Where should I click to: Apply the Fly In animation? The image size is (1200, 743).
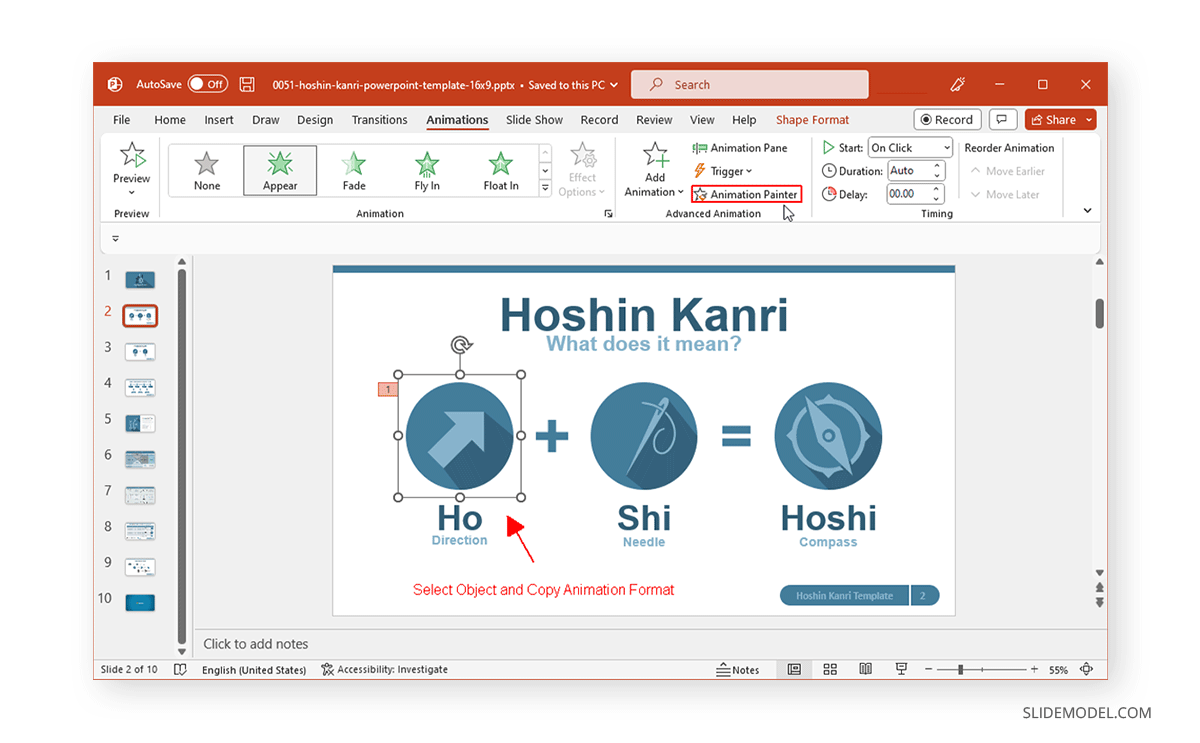click(x=426, y=170)
